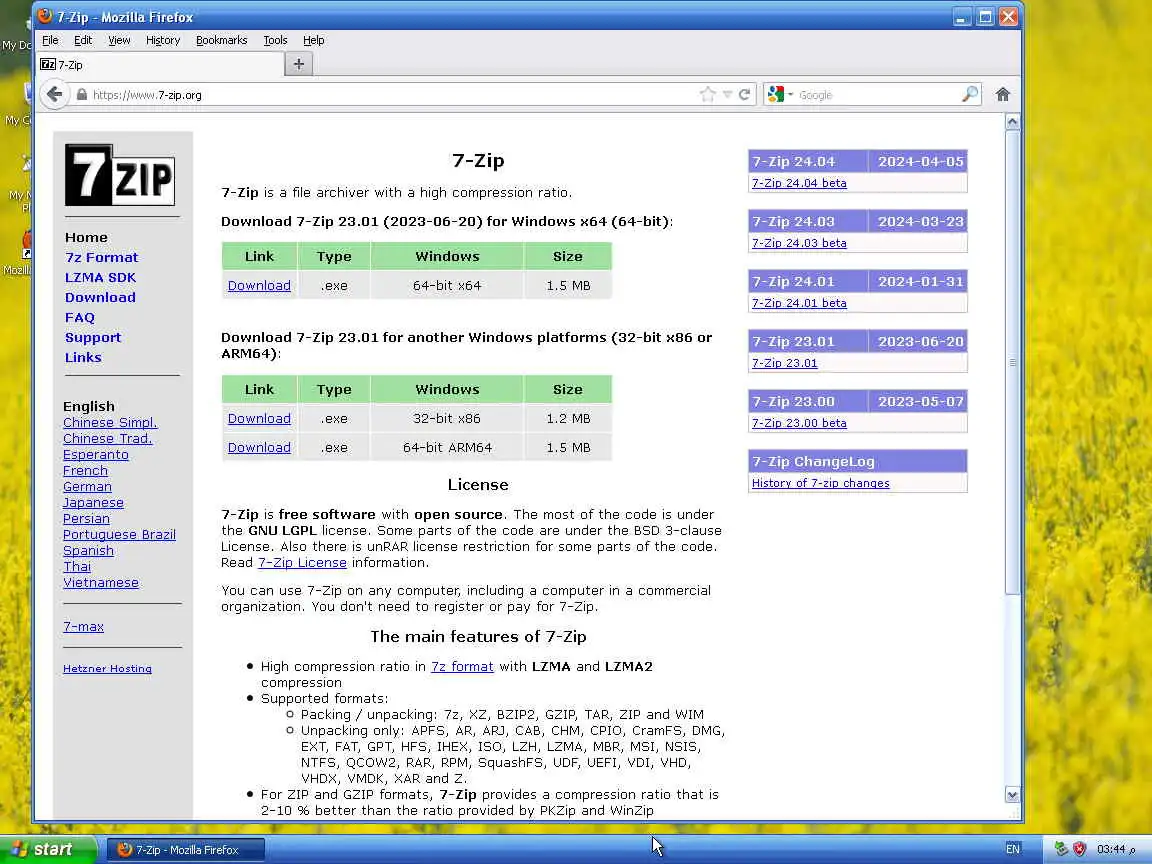Open the 7-Zip 24.01 beta link
Viewport: 1152px width, 864px height.
[799, 303]
